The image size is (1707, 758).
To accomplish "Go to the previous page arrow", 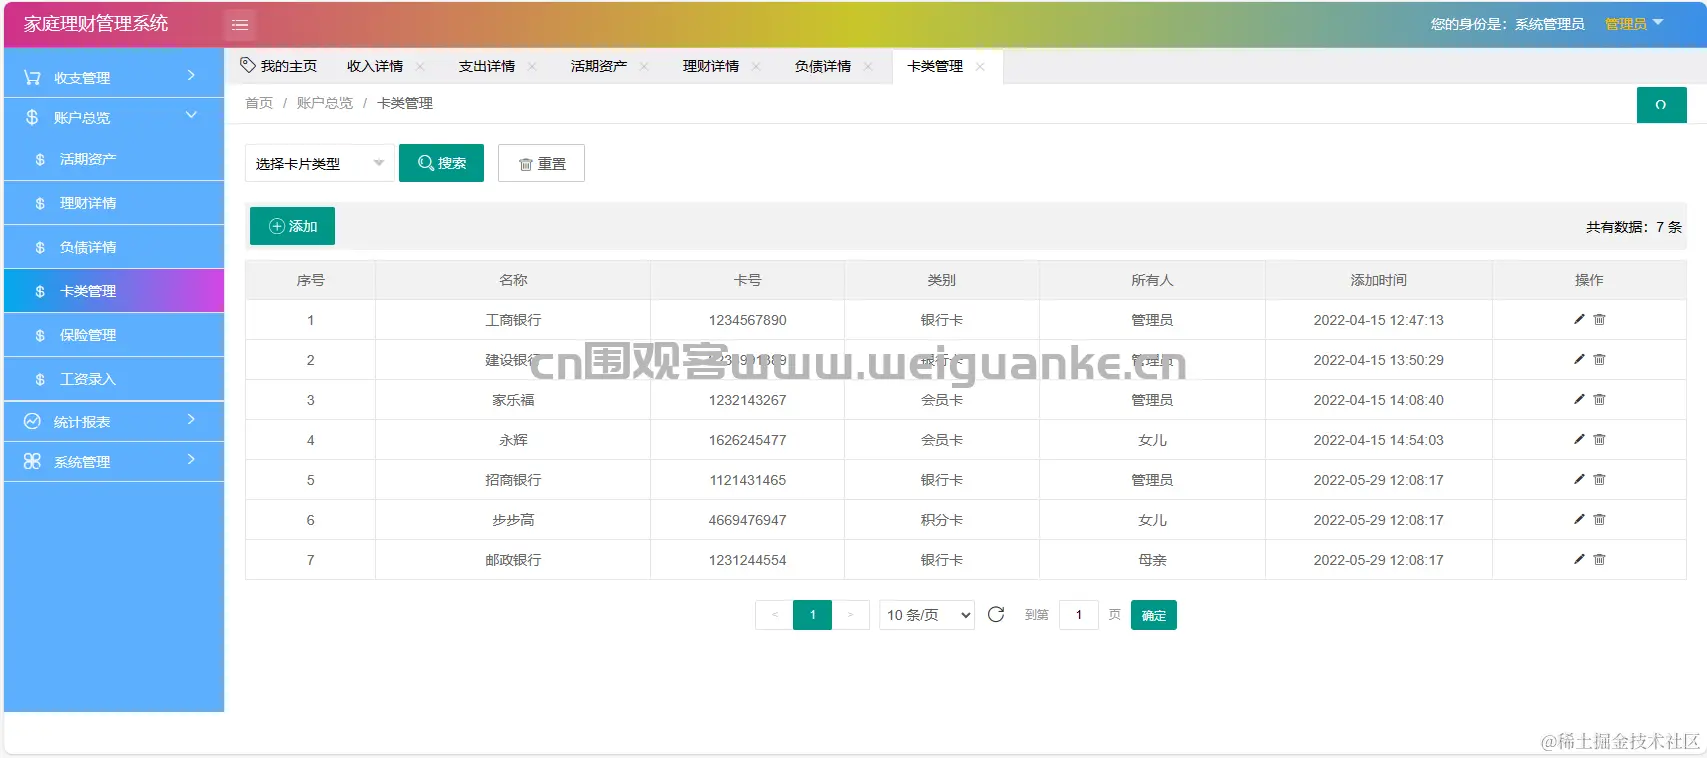I will [774, 615].
